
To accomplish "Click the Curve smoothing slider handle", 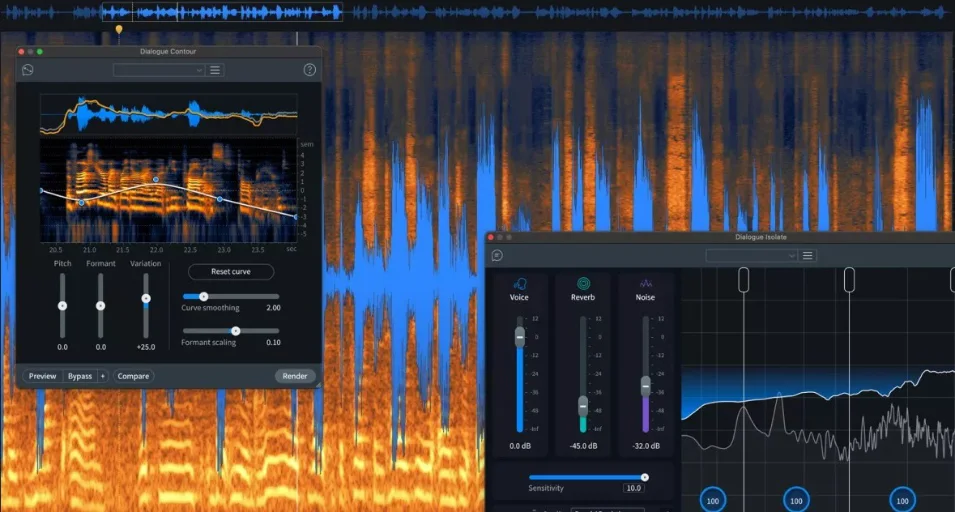I will click(203, 296).
